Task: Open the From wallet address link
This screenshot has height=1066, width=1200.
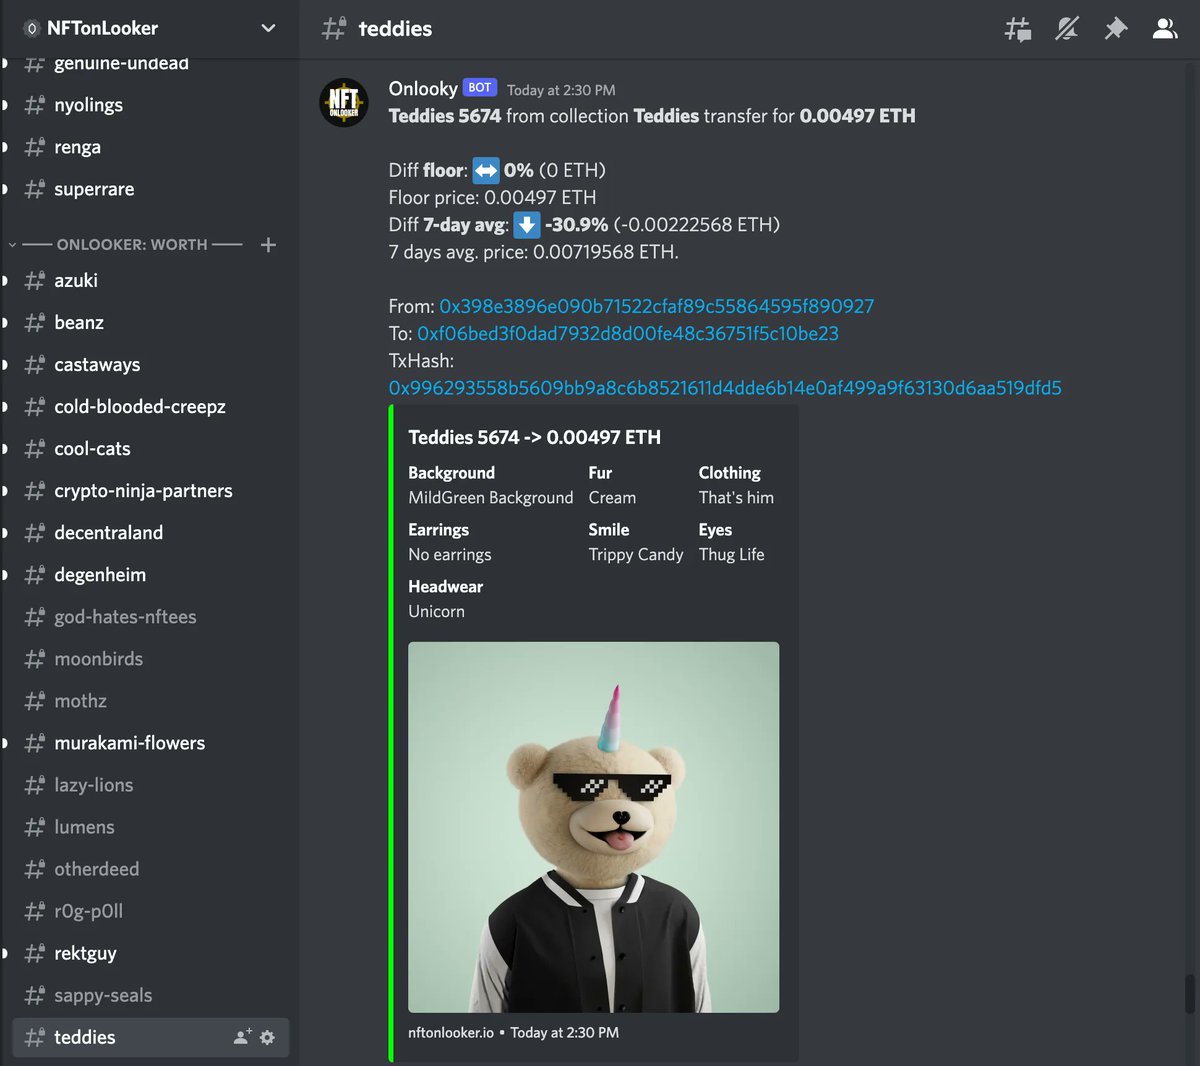Action: (x=656, y=306)
